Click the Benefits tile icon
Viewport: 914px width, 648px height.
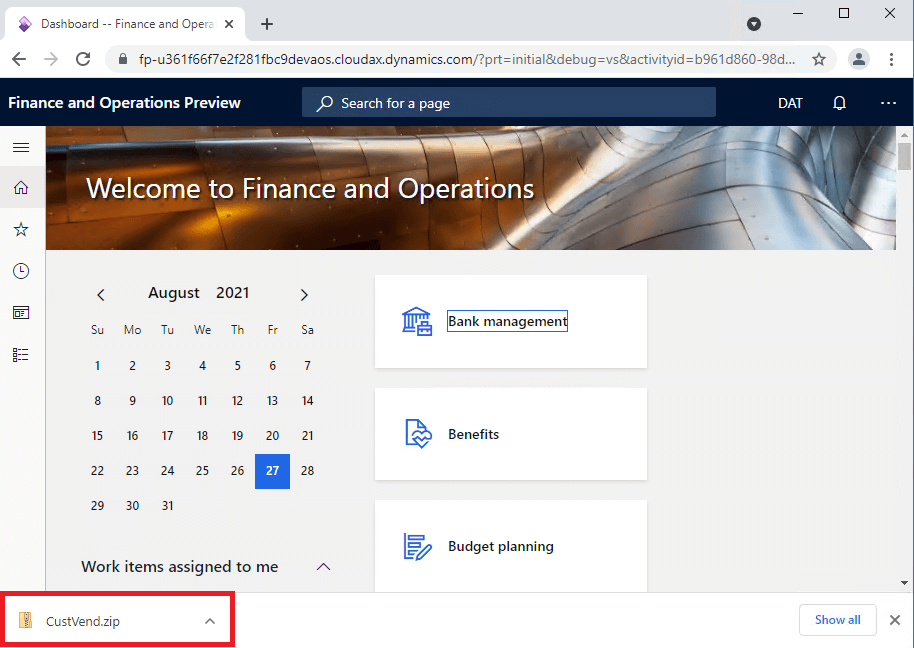click(x=418, y=434)
